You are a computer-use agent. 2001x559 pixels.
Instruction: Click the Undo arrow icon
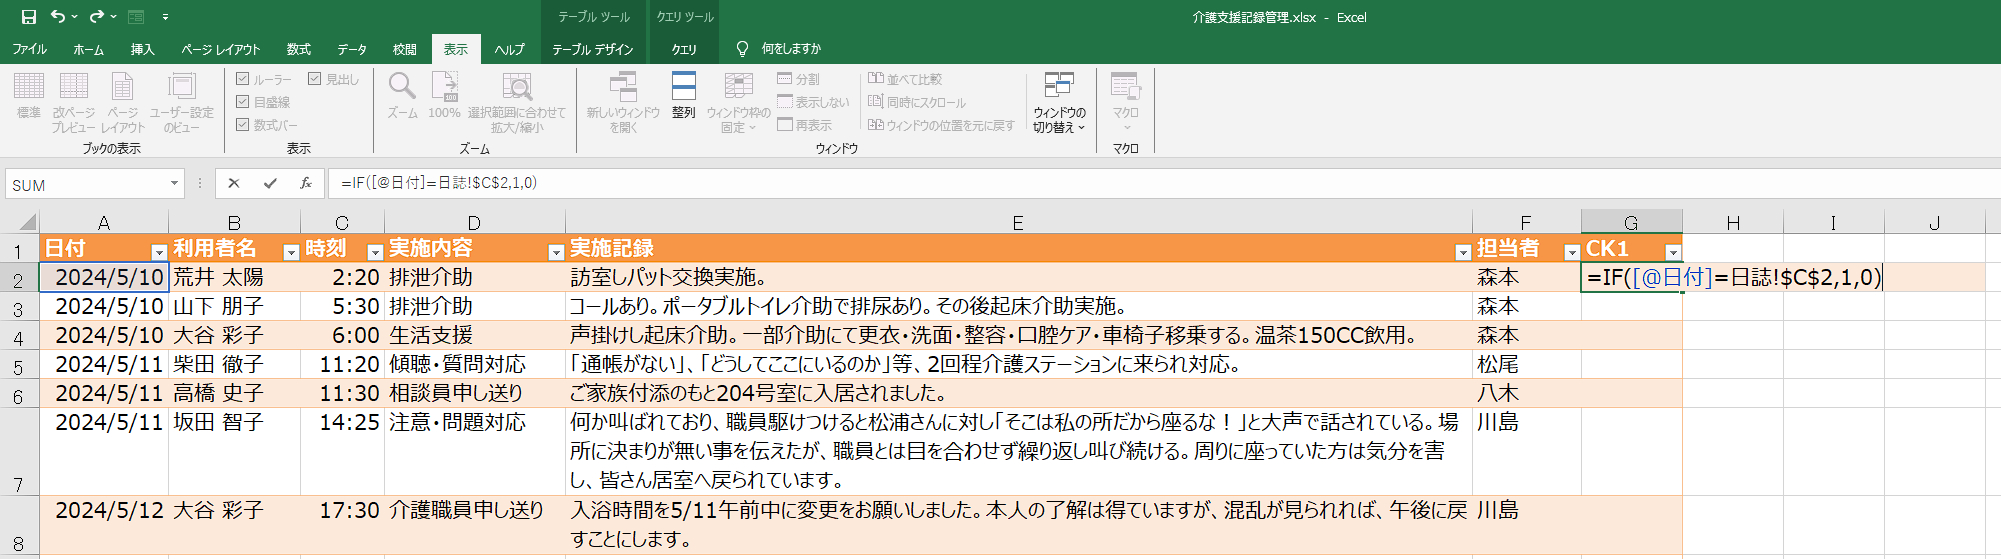click(57, 16)
